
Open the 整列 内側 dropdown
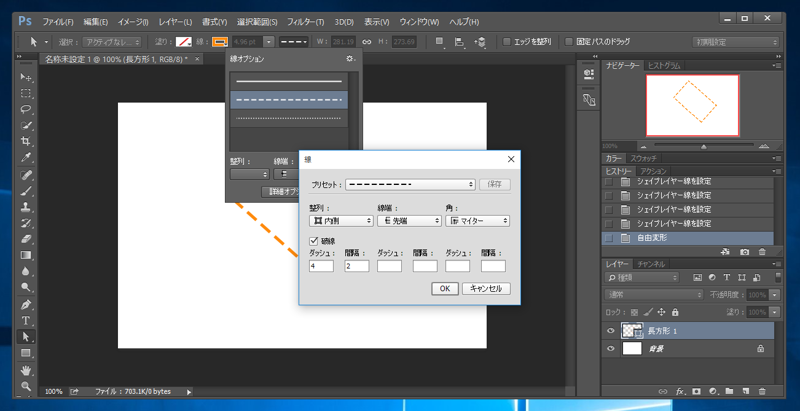(x=341, y=221)
